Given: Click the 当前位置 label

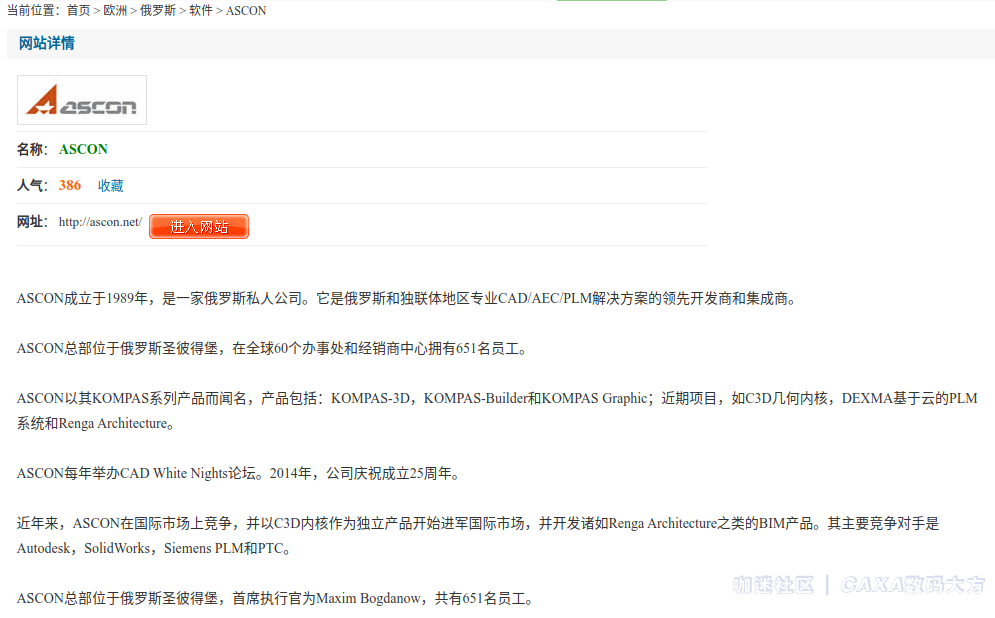Looking at the screenshot, I should point(33,10).
